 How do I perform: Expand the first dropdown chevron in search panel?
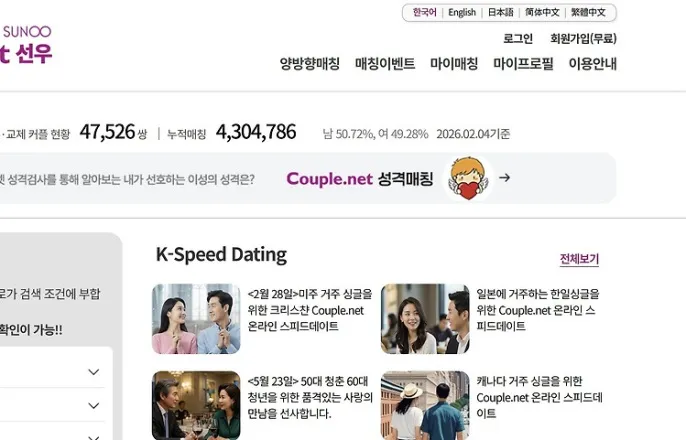[94, 372]
